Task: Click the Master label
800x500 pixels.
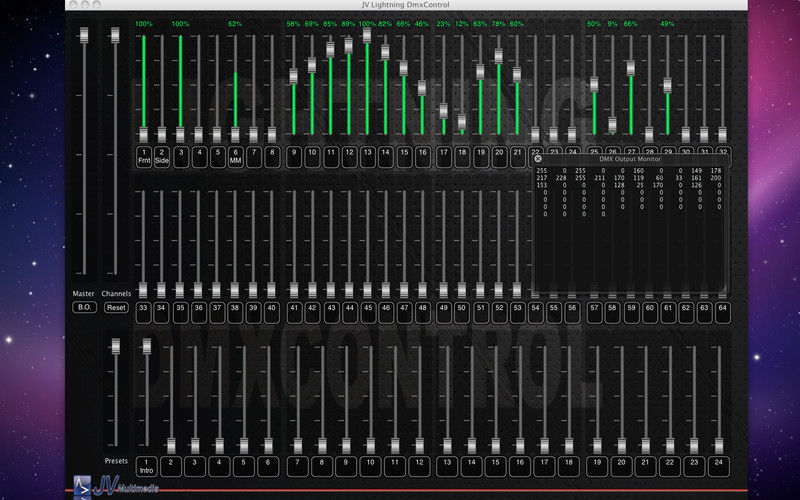Action: click(84, 293)
